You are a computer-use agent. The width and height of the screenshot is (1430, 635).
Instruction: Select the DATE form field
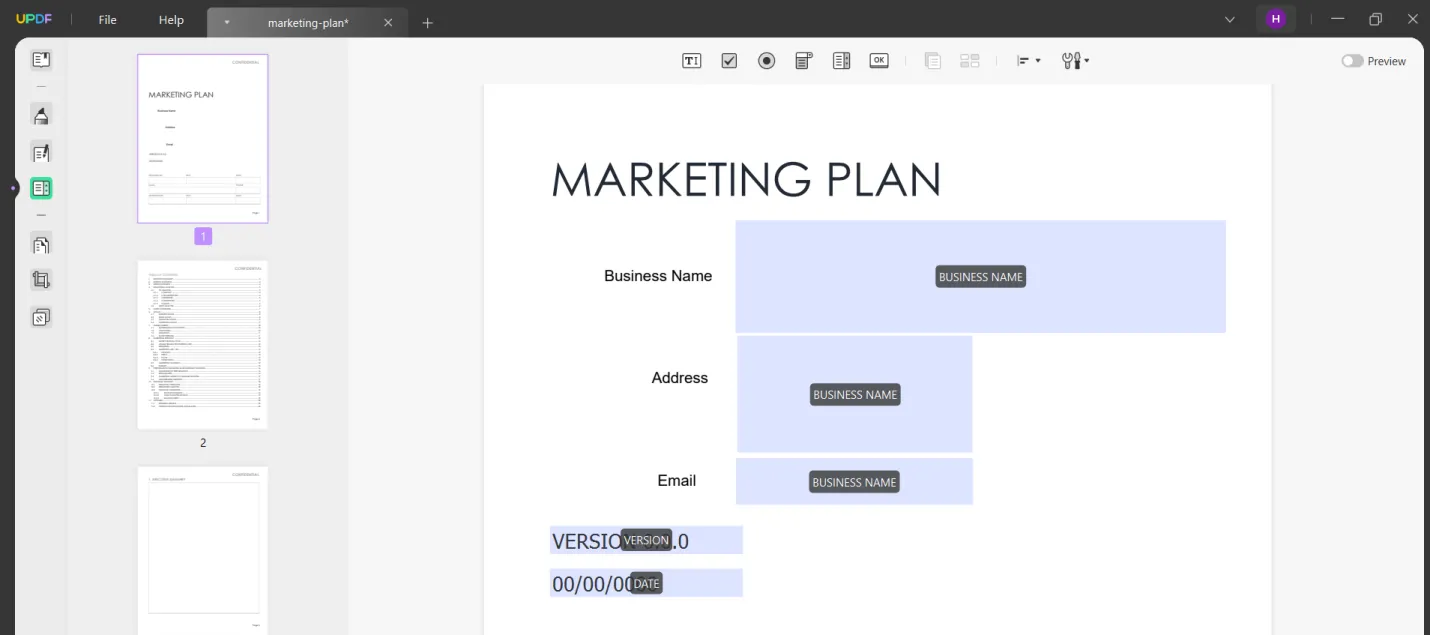point(646,583)
